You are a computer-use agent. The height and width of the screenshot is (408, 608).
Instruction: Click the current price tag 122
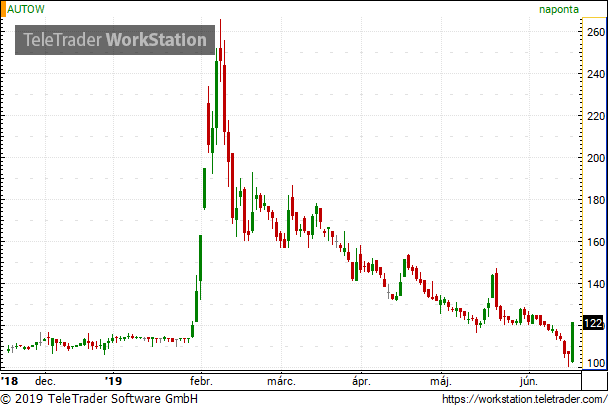coord(593,323)
